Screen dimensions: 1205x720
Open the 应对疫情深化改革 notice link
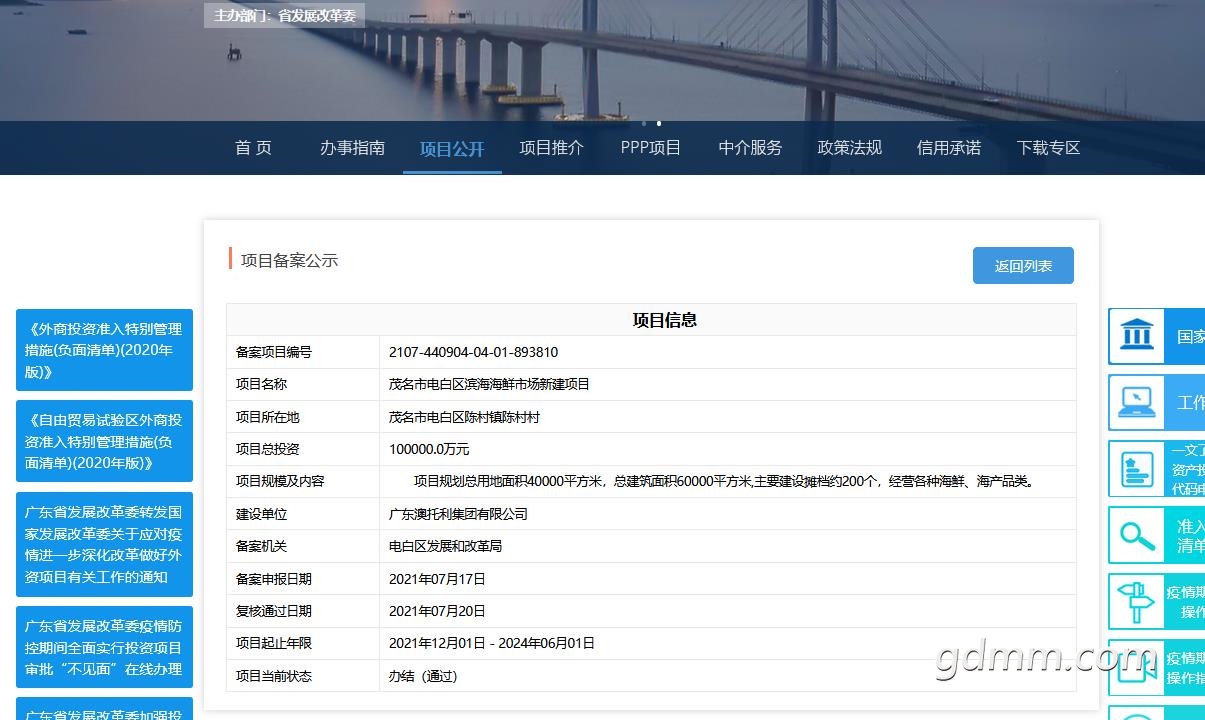tap(104, 544)
